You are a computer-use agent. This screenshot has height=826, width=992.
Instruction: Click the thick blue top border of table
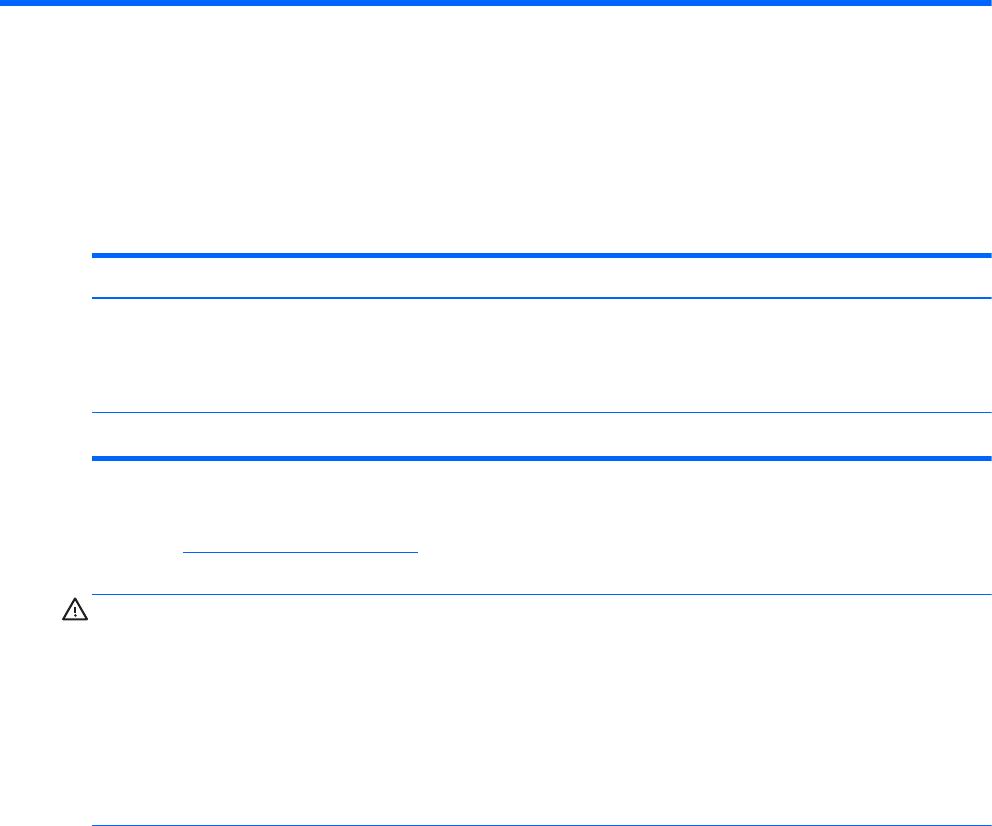535,256
